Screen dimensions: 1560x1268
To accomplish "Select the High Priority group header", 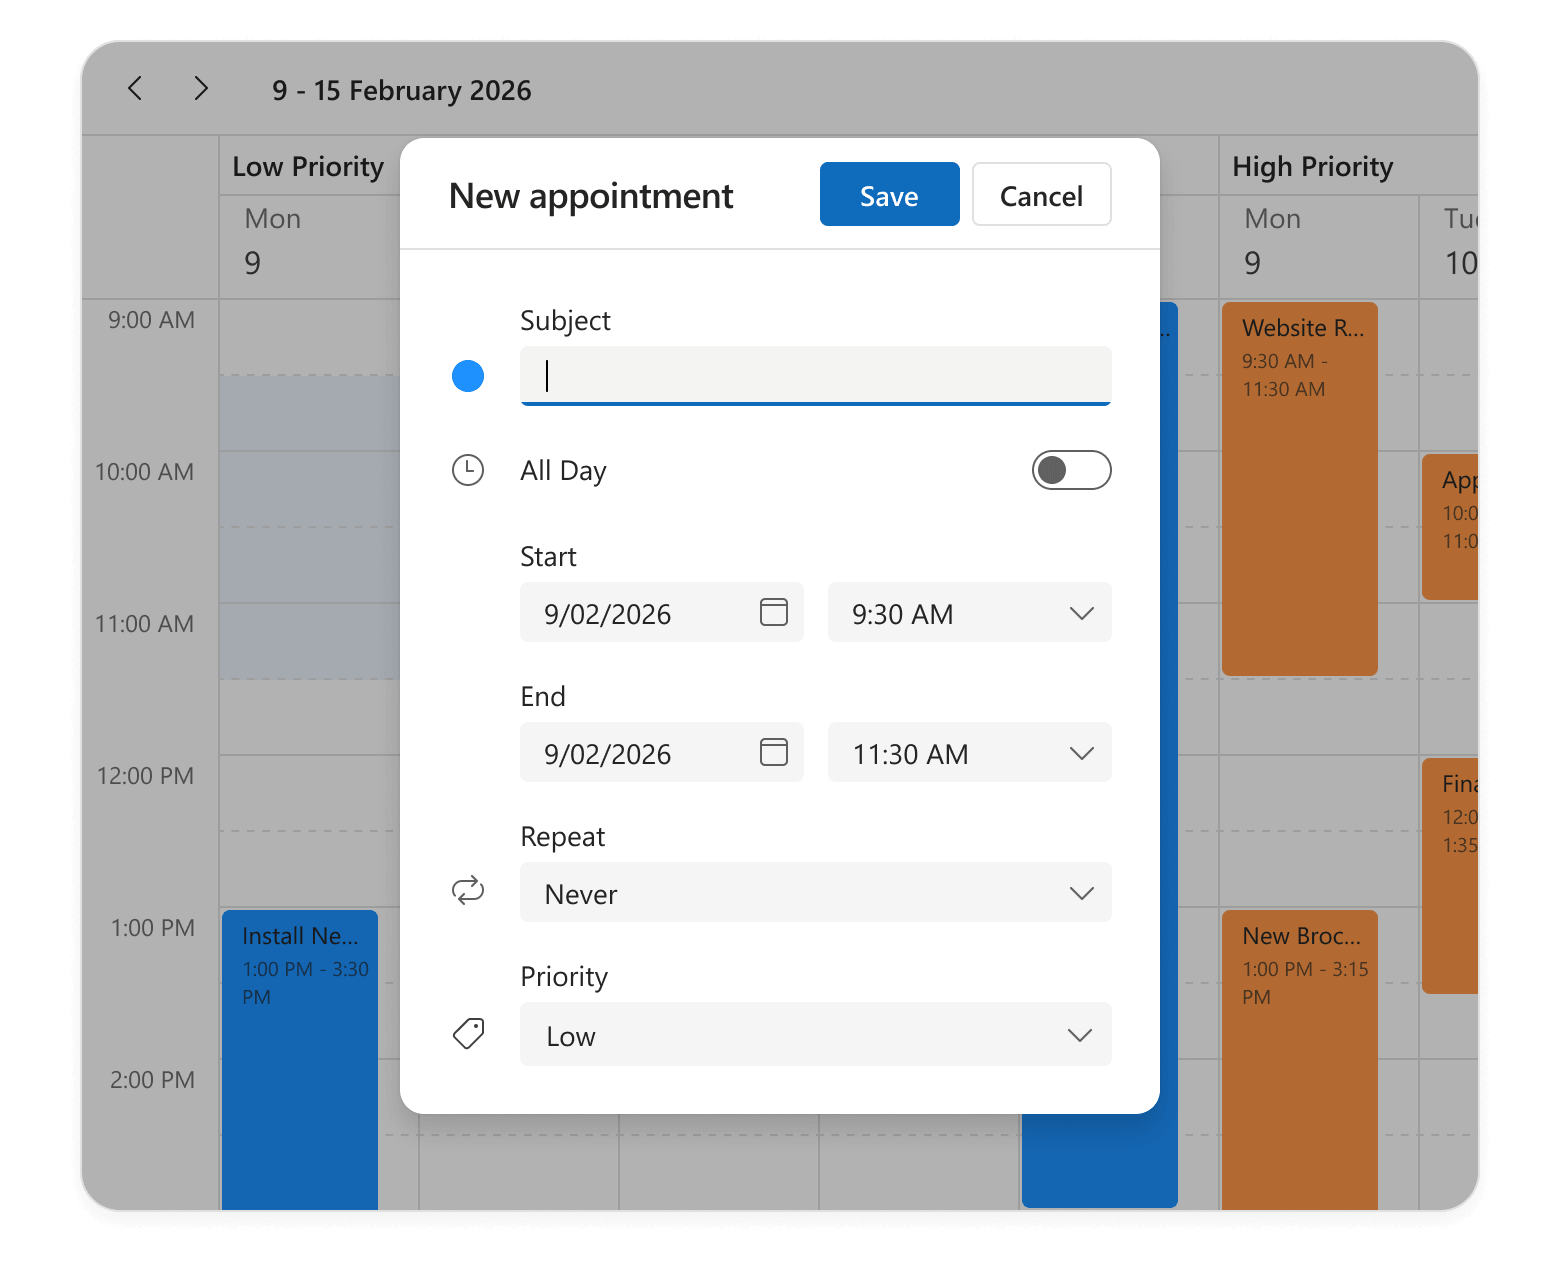I will tap(1313, 166).
